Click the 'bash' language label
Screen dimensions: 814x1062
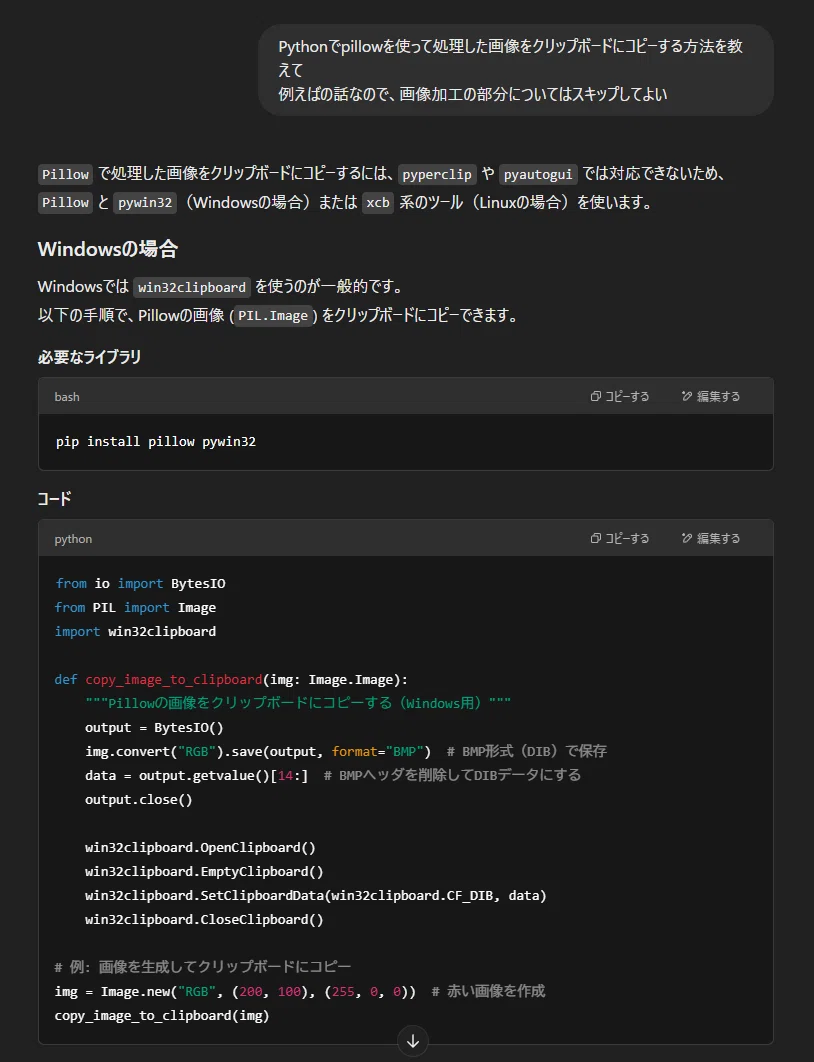point(67,397)
